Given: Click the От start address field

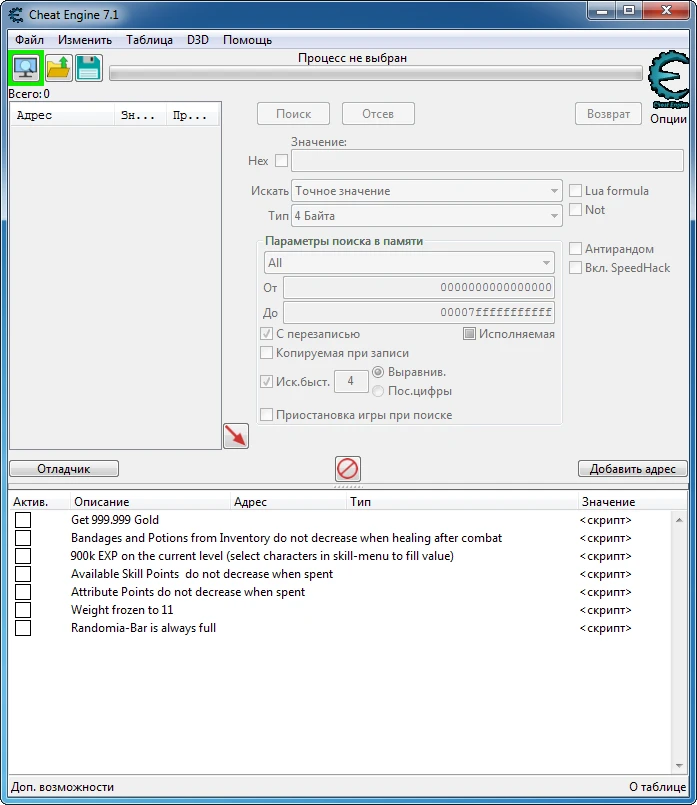Looking at the screenshot, I should click(x=419, y=288).
